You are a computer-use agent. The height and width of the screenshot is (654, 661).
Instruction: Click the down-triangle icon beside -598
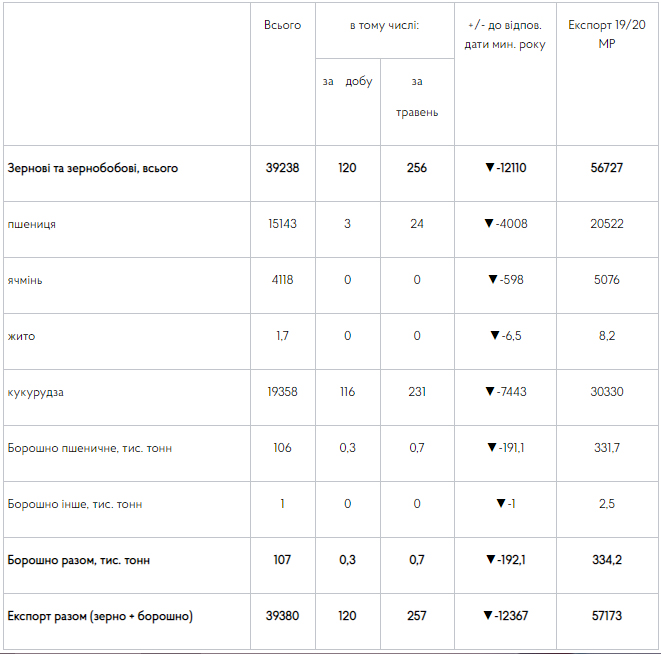(493, 279)
